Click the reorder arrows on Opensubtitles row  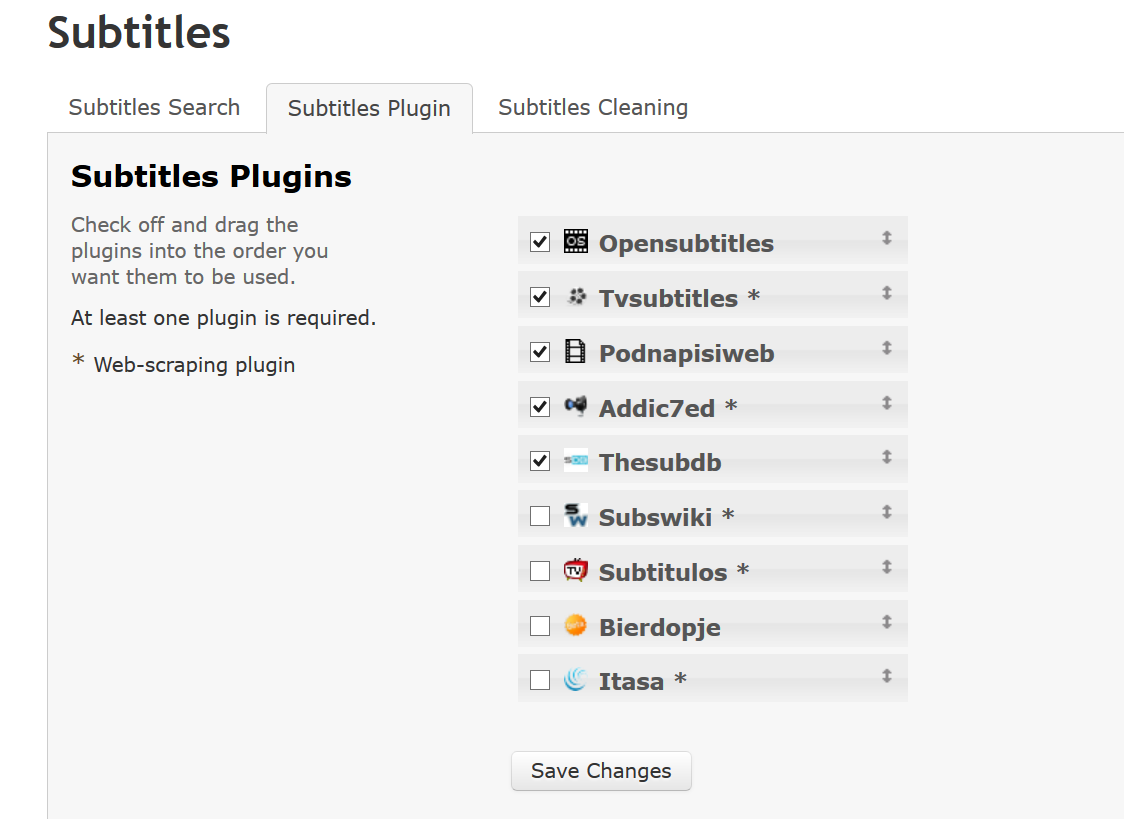click(886, 238)
